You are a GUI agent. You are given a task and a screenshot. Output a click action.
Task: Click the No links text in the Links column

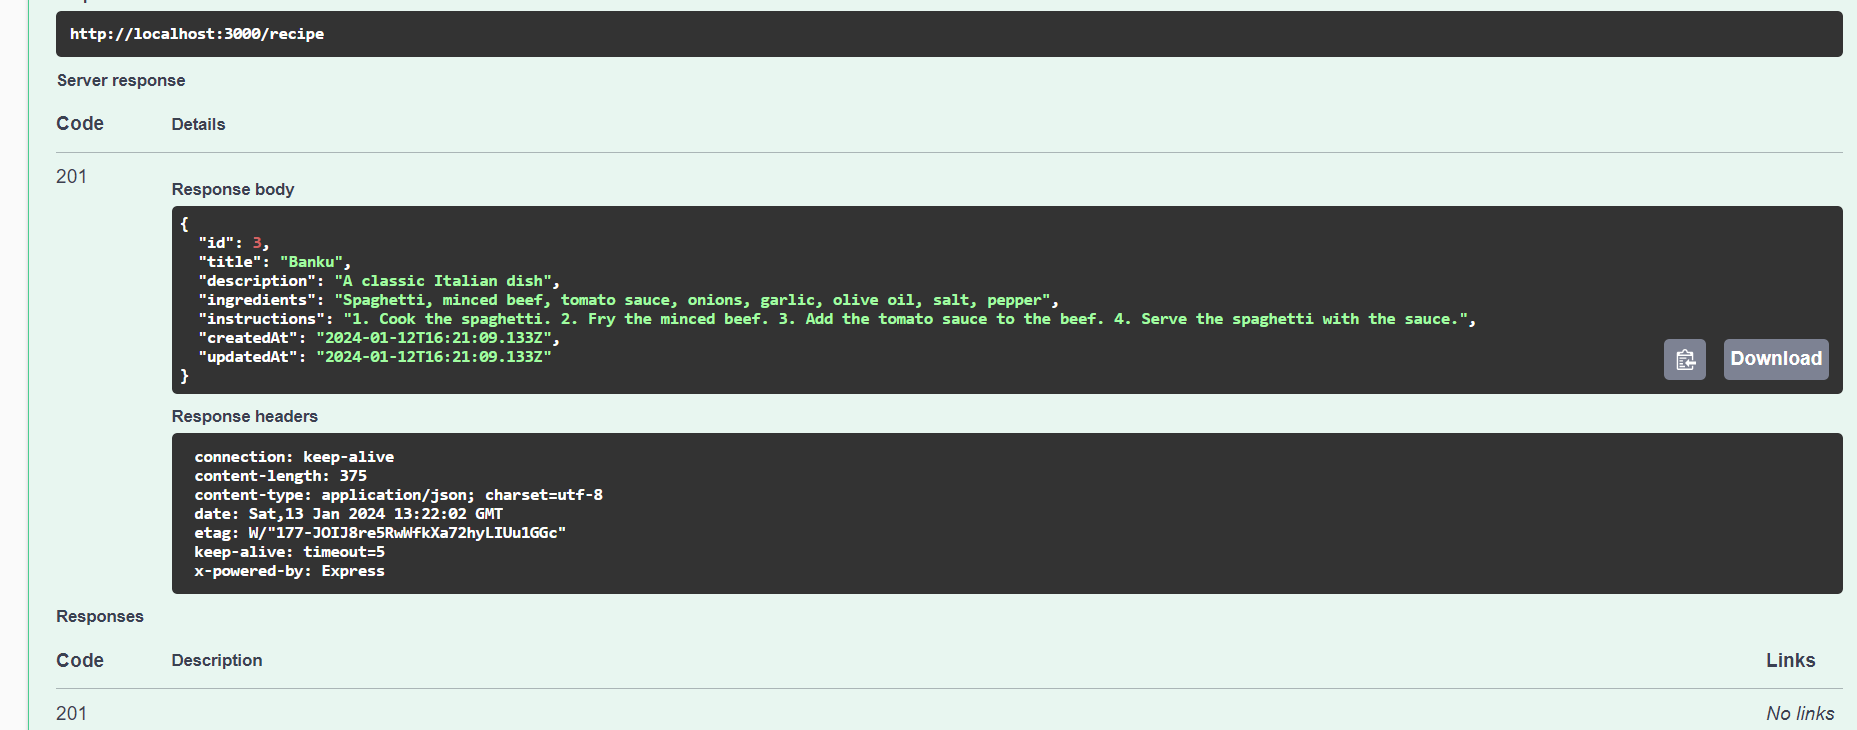(1799, 713)
